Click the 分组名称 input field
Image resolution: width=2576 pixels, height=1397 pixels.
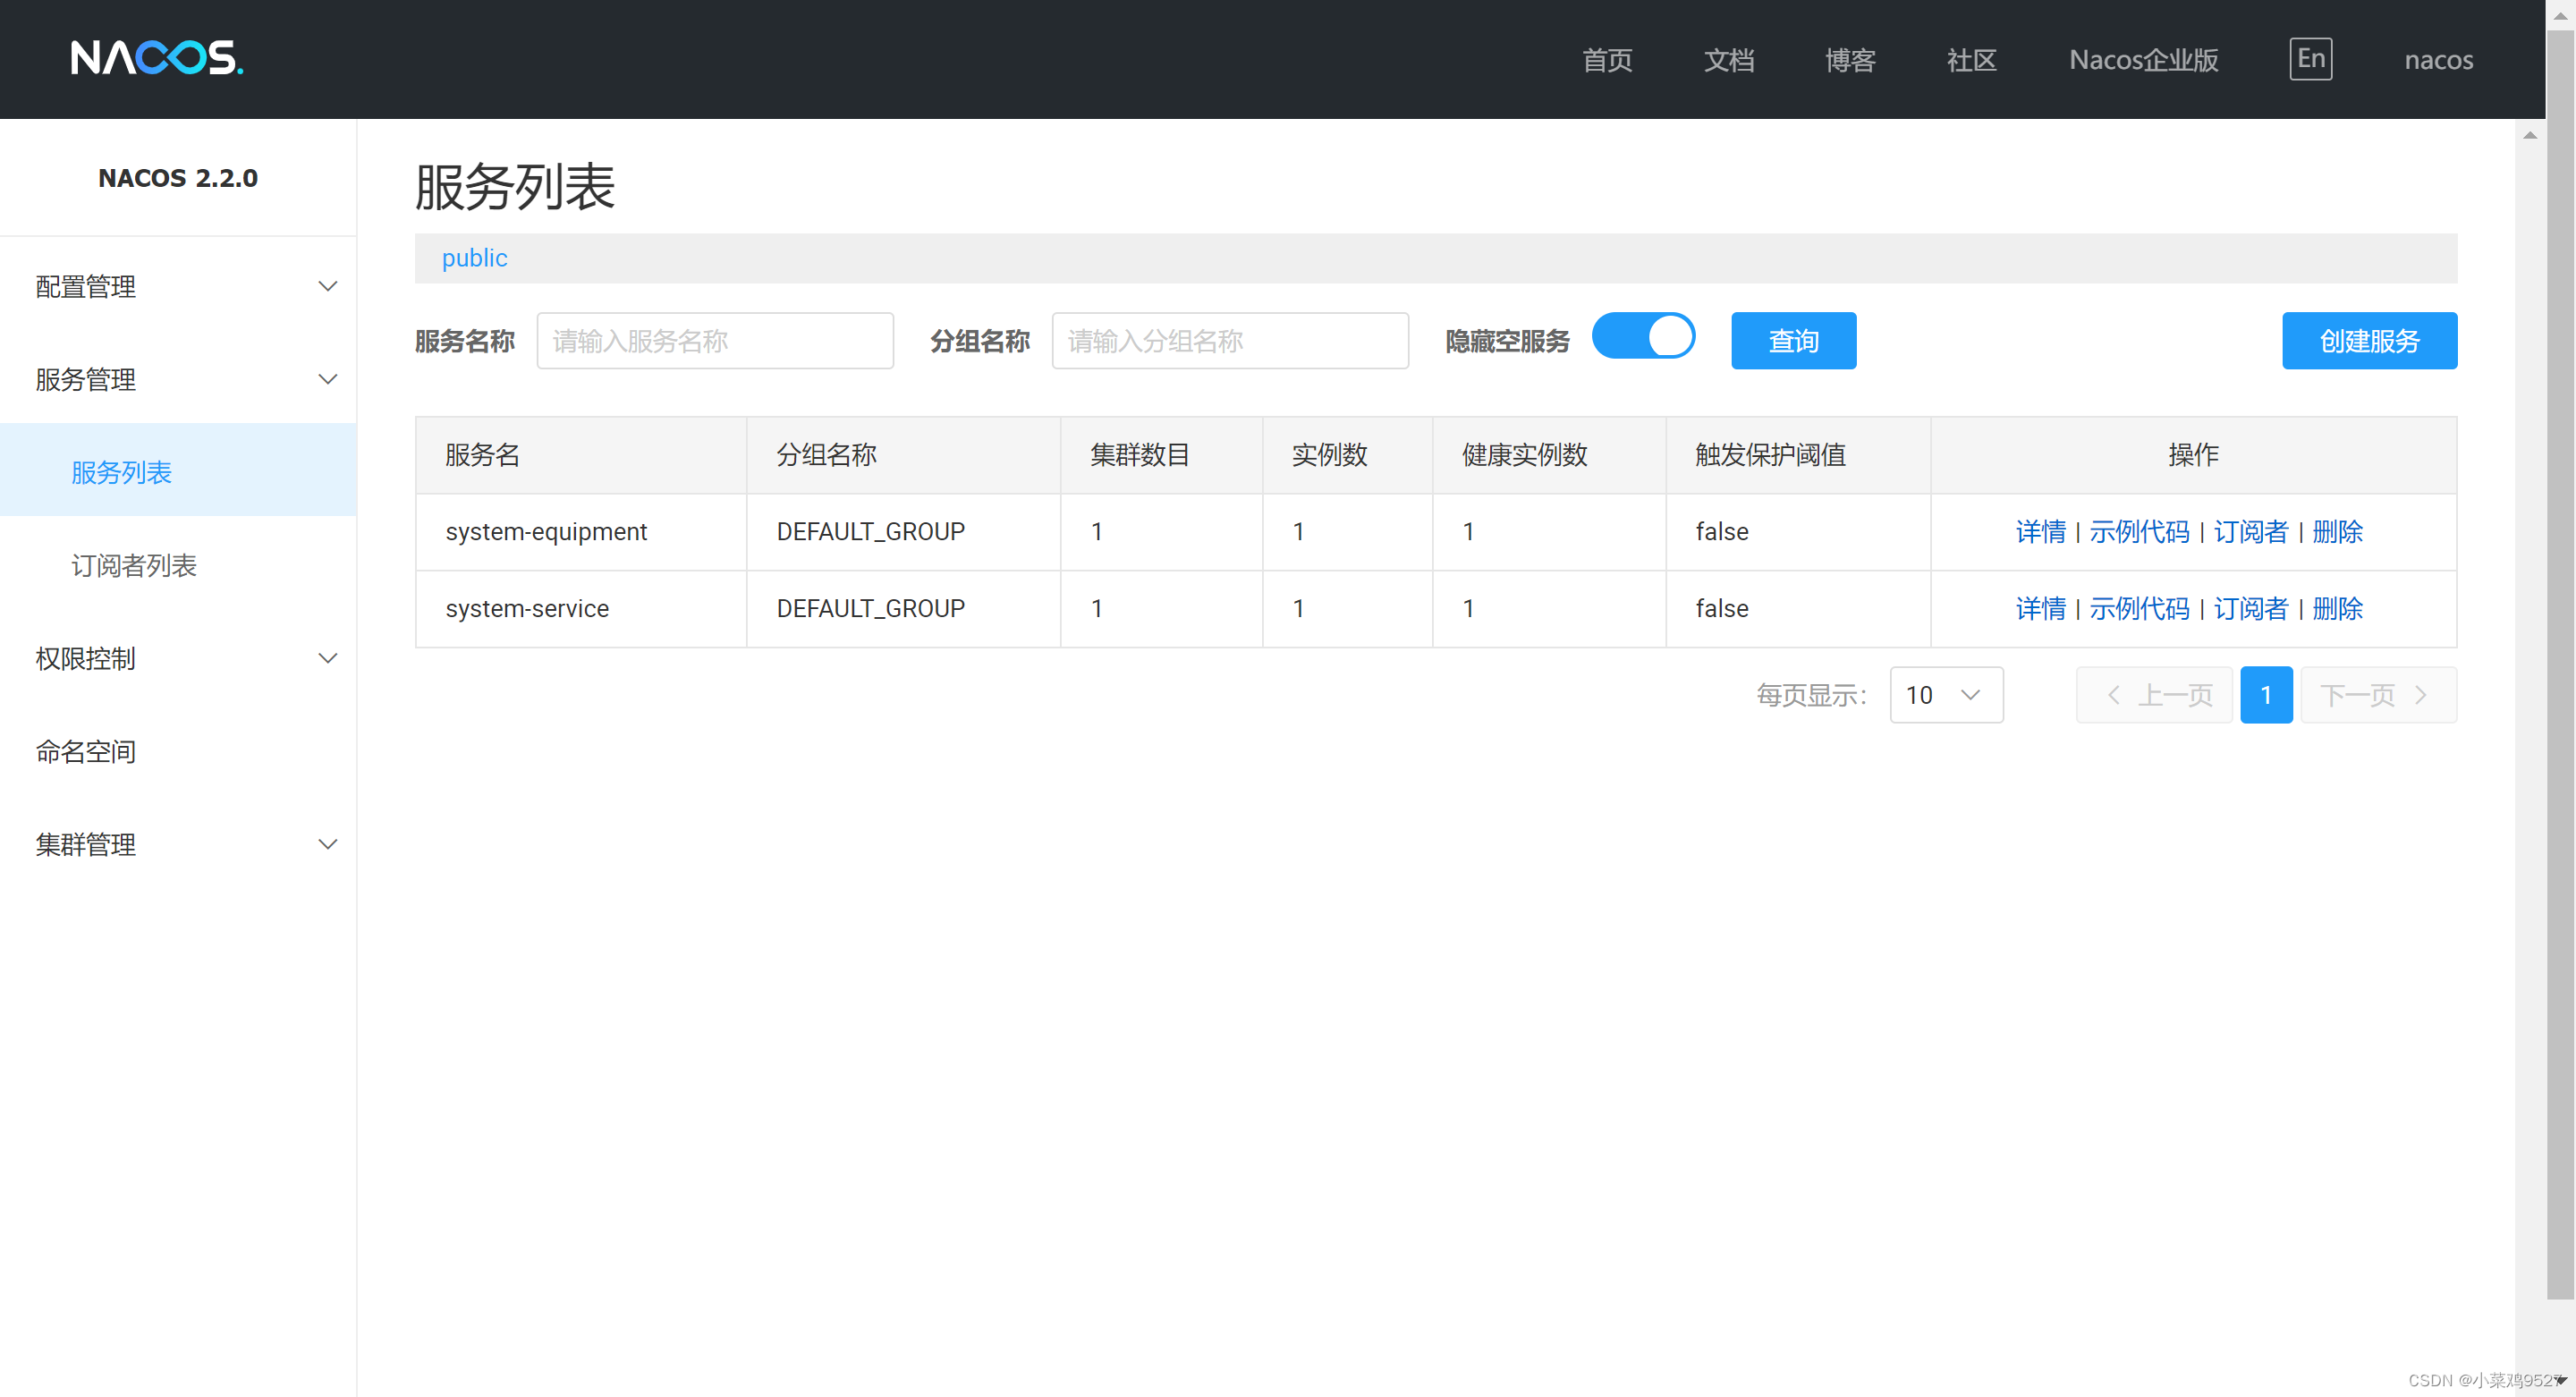click(x=1230, y=341)
